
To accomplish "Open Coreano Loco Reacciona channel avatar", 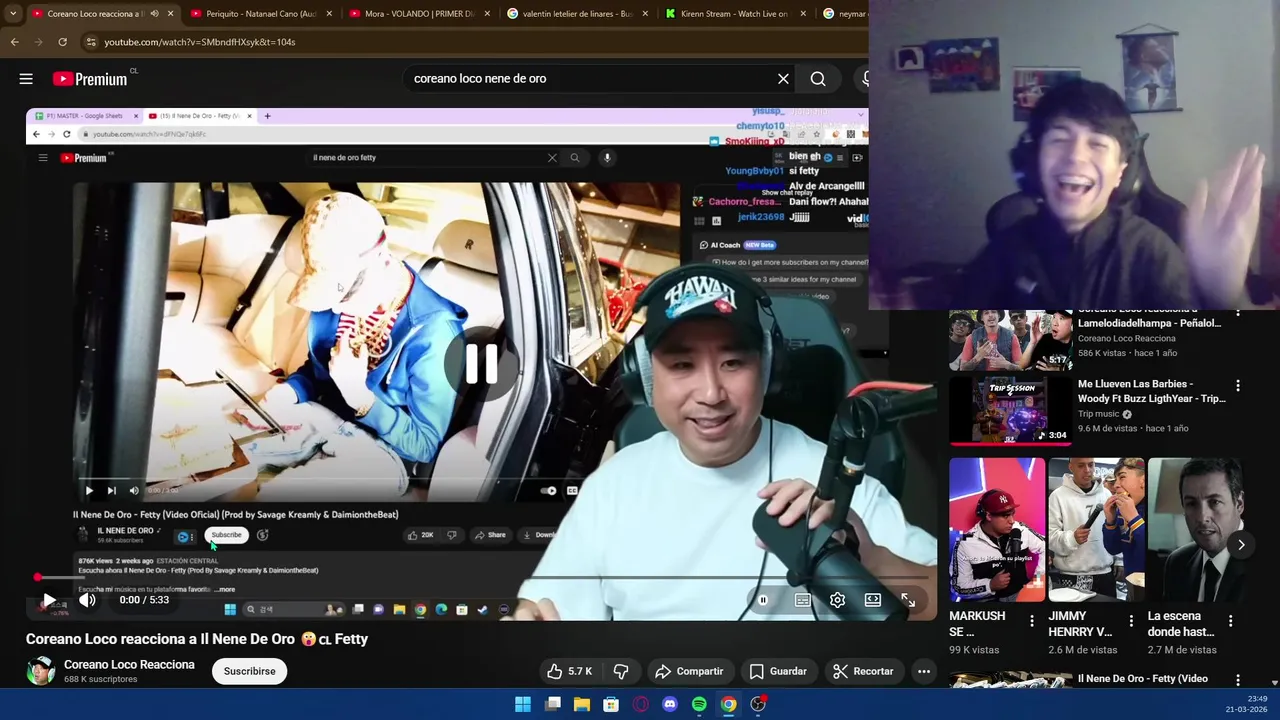I will point(41,671).
